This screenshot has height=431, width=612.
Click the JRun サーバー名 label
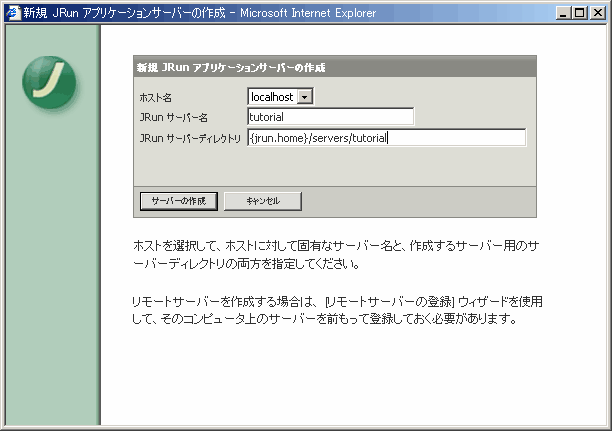click(174, 118)
